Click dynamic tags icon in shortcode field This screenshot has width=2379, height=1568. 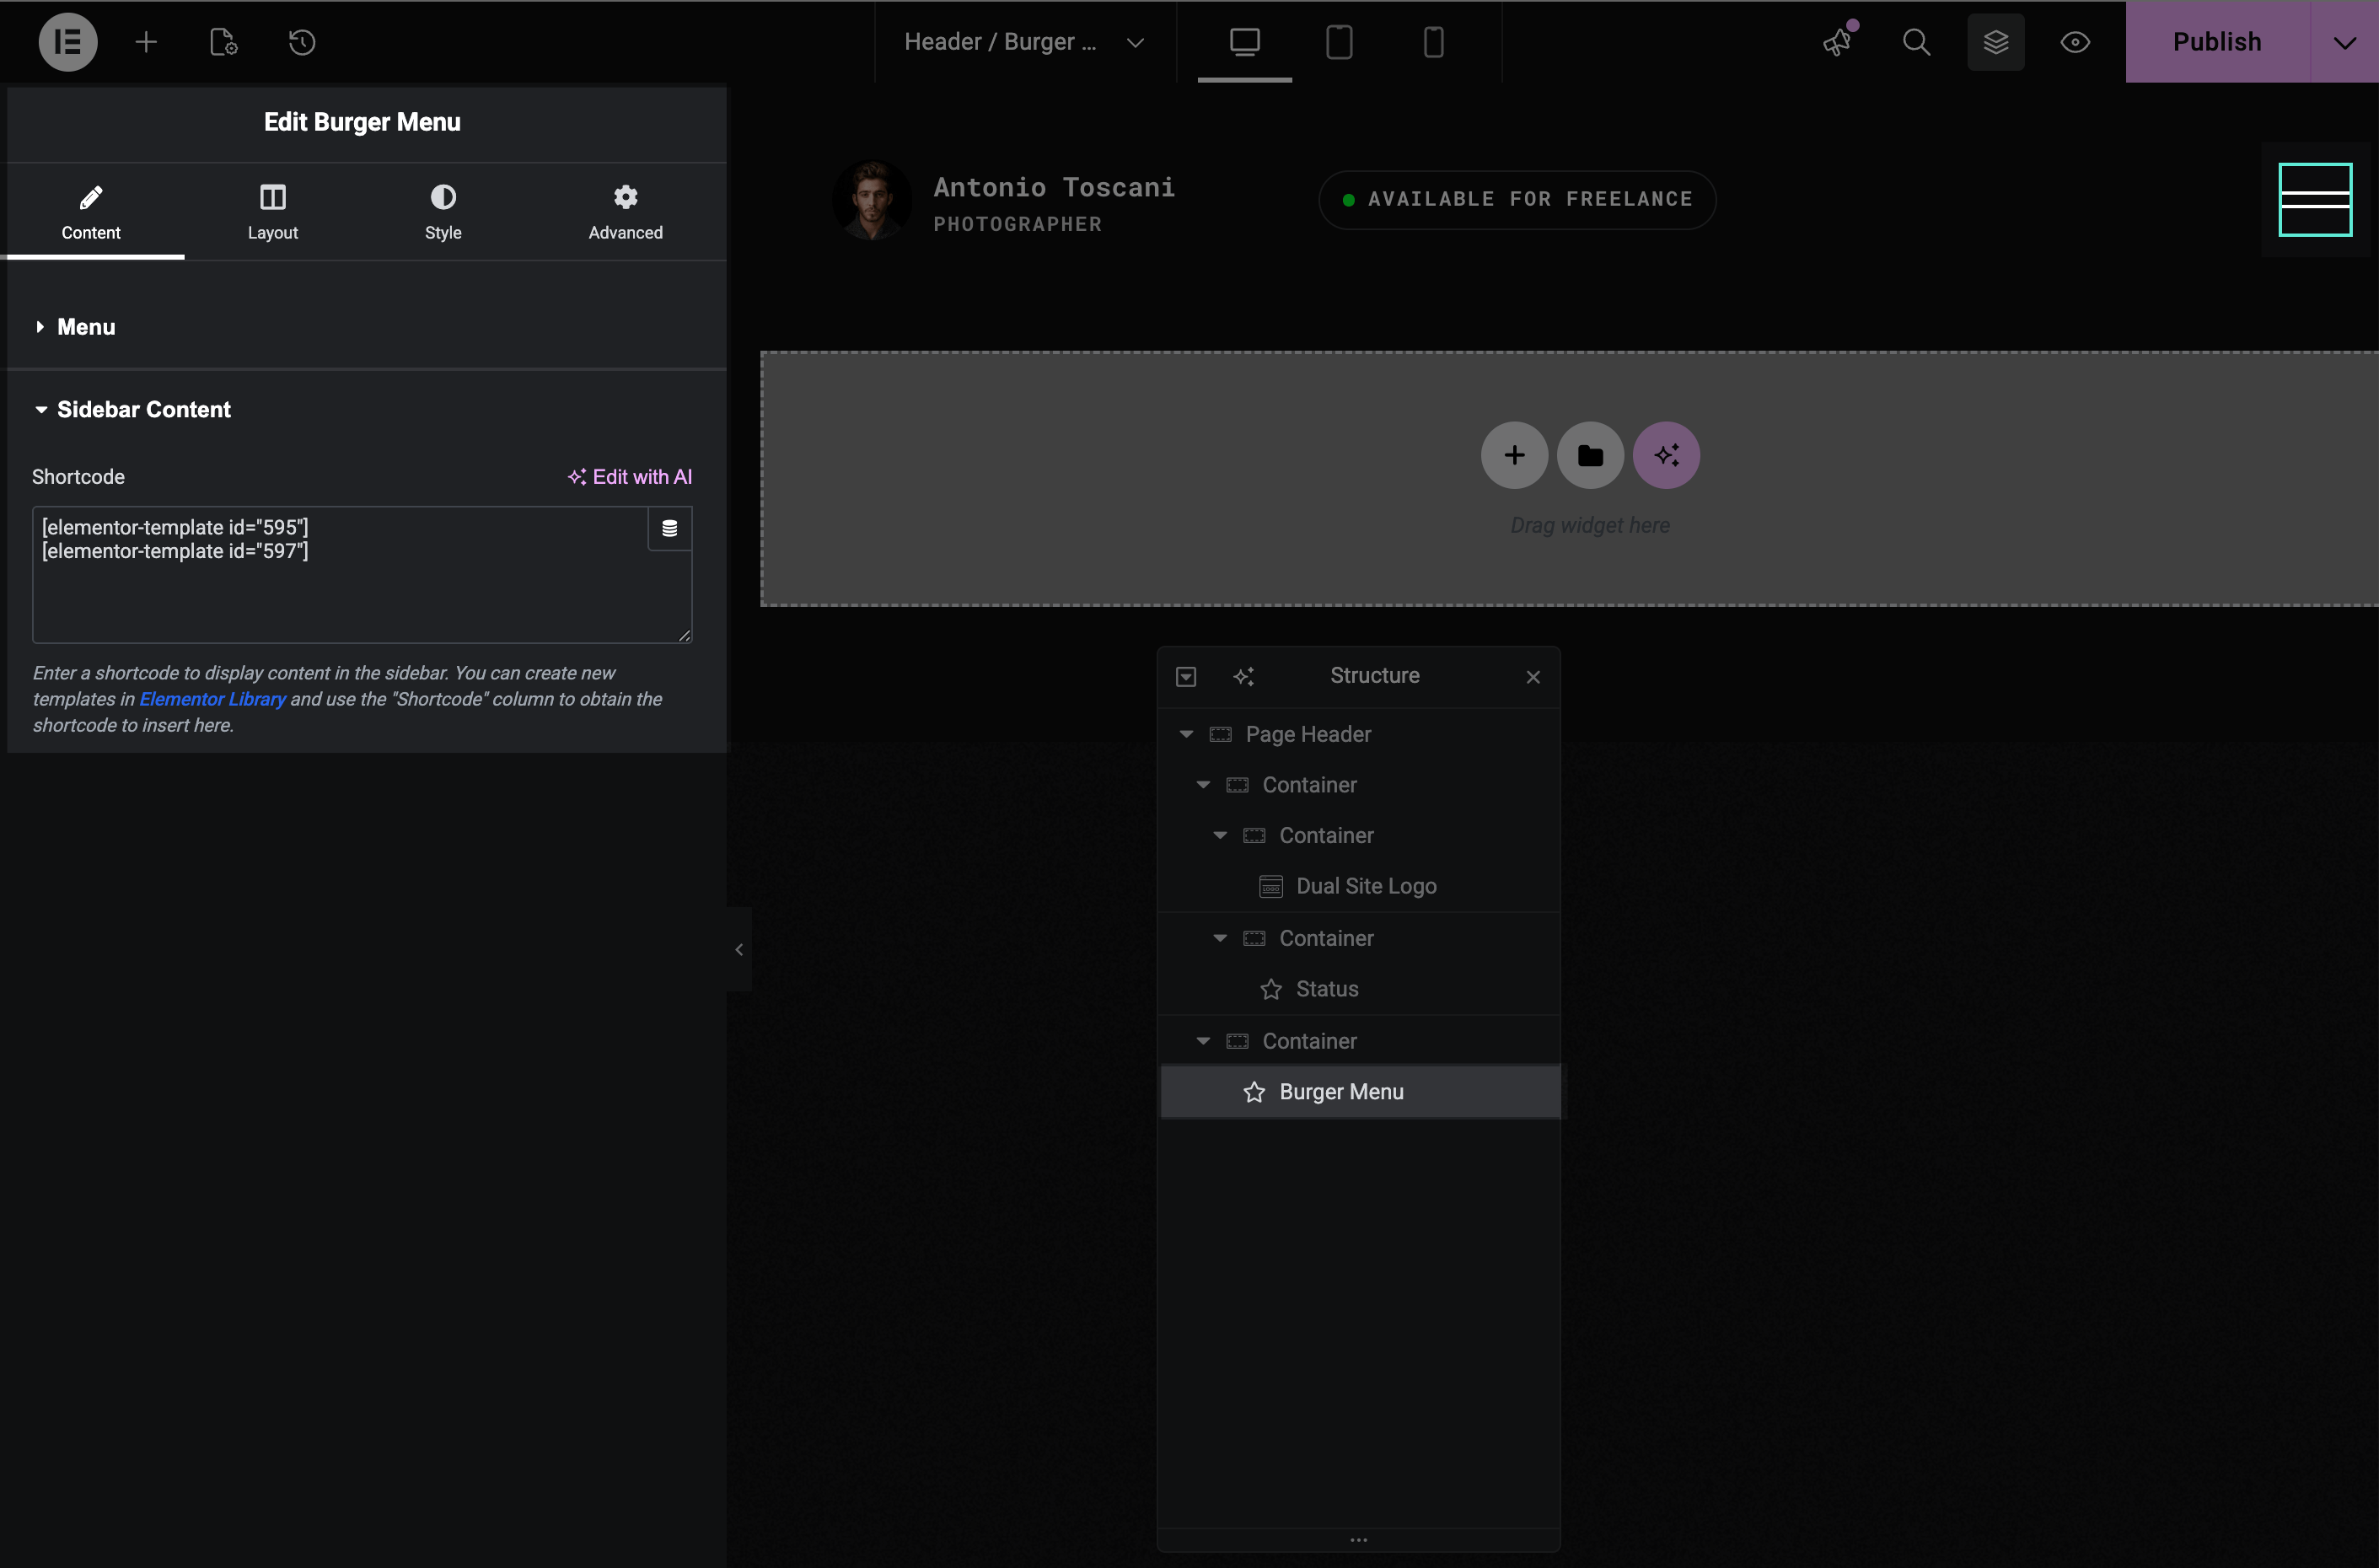point(669,528)
